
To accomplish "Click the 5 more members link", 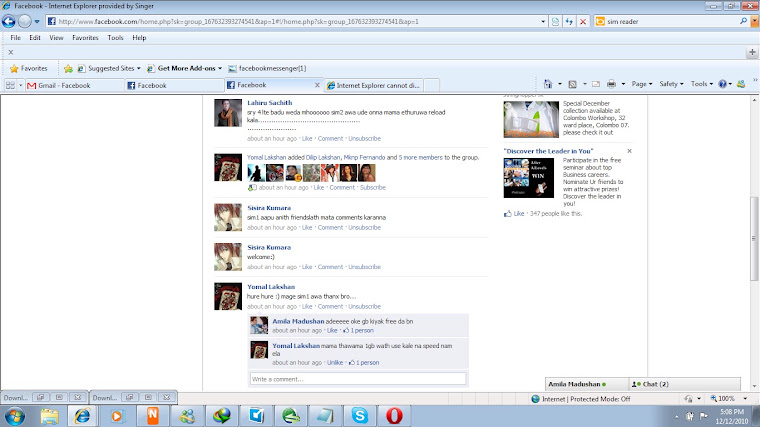I will coord(420,158).
